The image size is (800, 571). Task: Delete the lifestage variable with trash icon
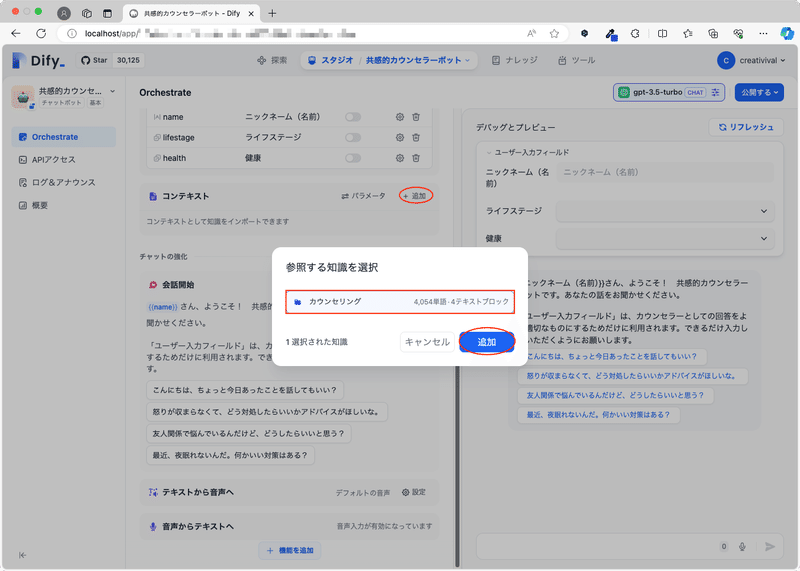[x=416, y=137]
